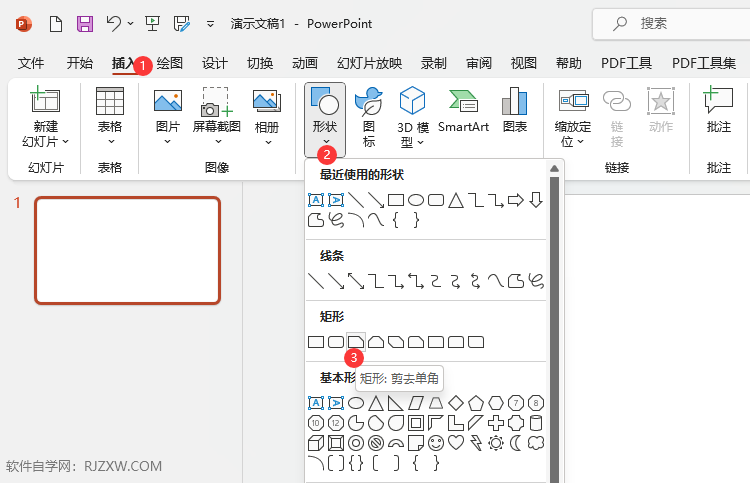Select the folded corner shape
This screenshot has height=483, width=750.
coord(416,443)
